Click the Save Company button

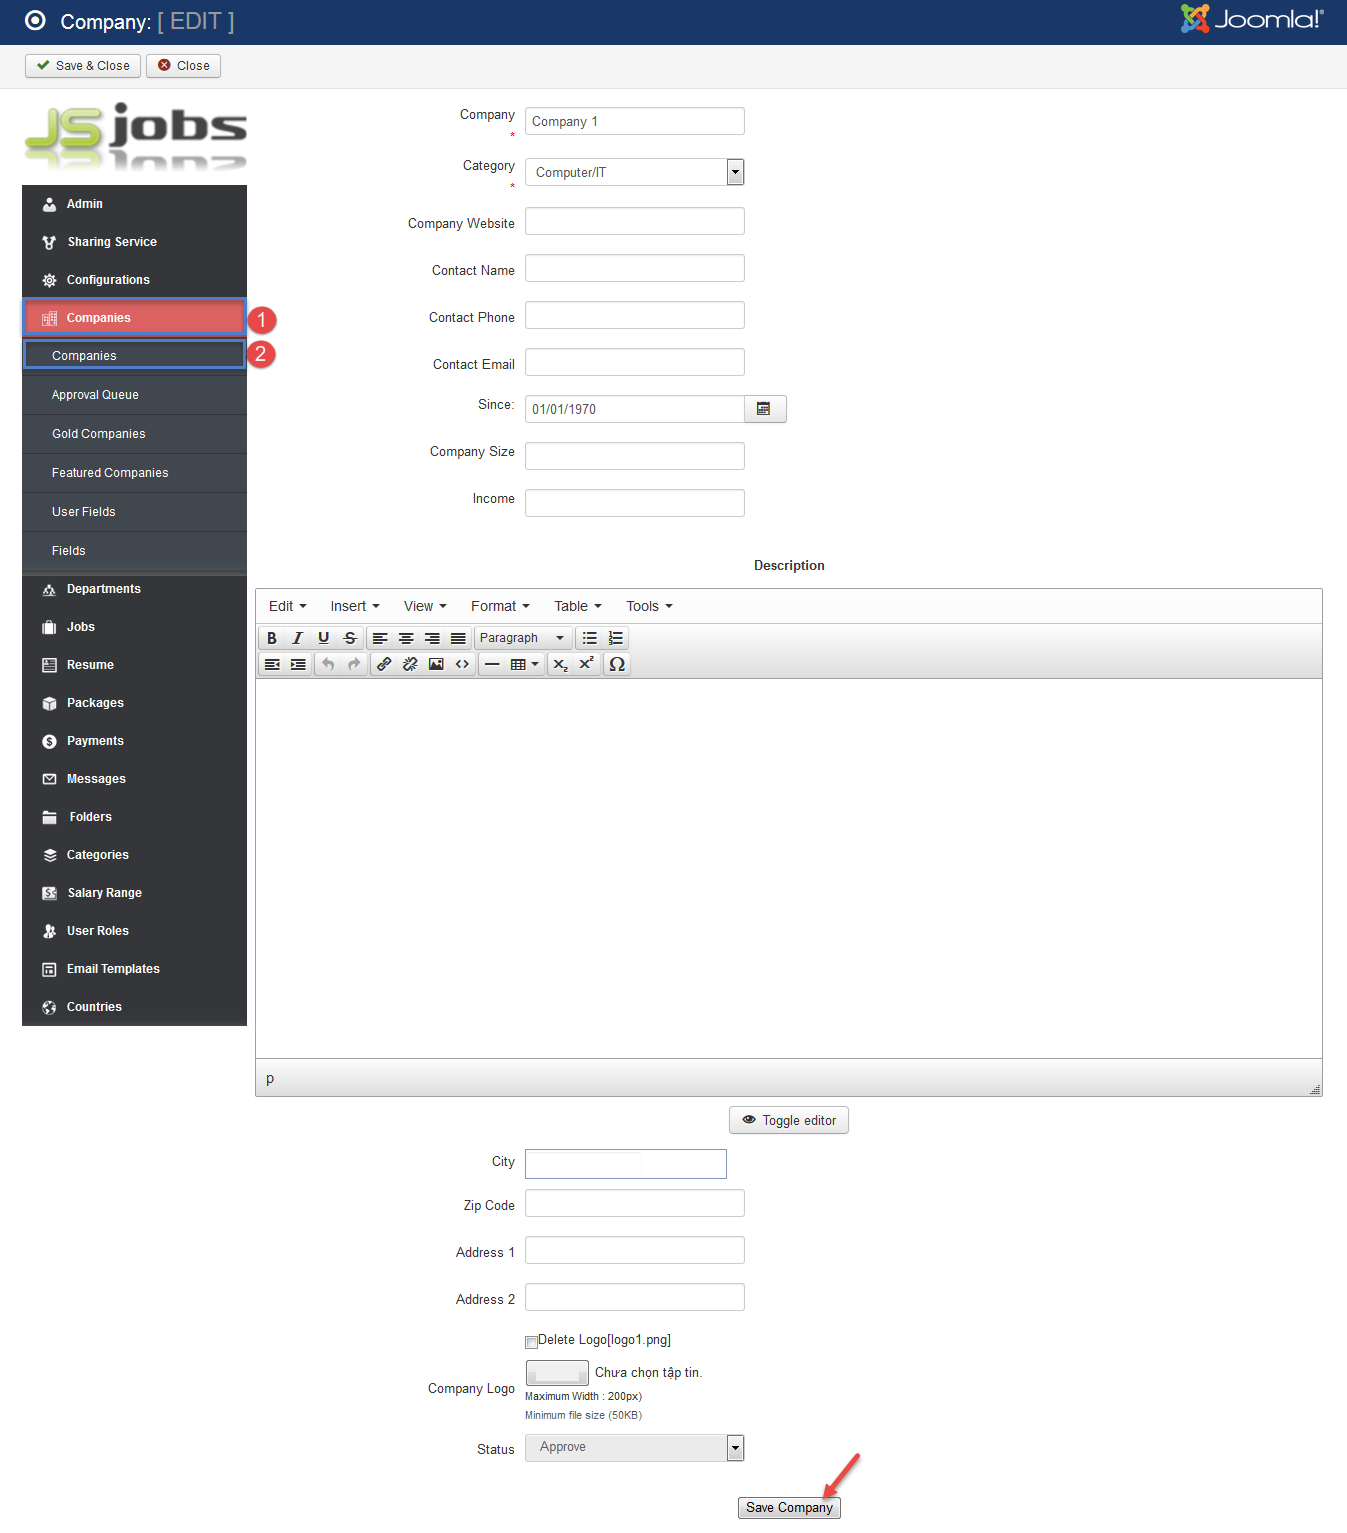[789, 1508]
